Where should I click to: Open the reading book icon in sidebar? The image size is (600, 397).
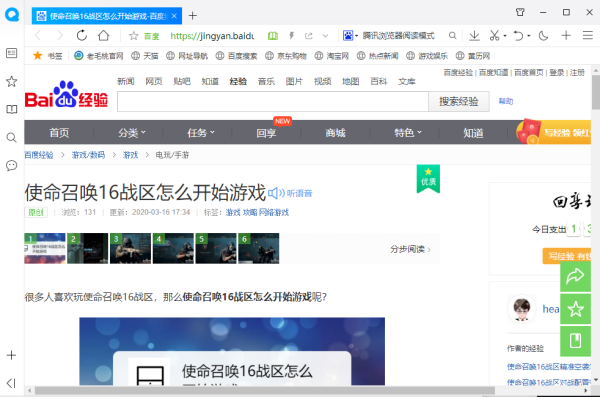11,109
